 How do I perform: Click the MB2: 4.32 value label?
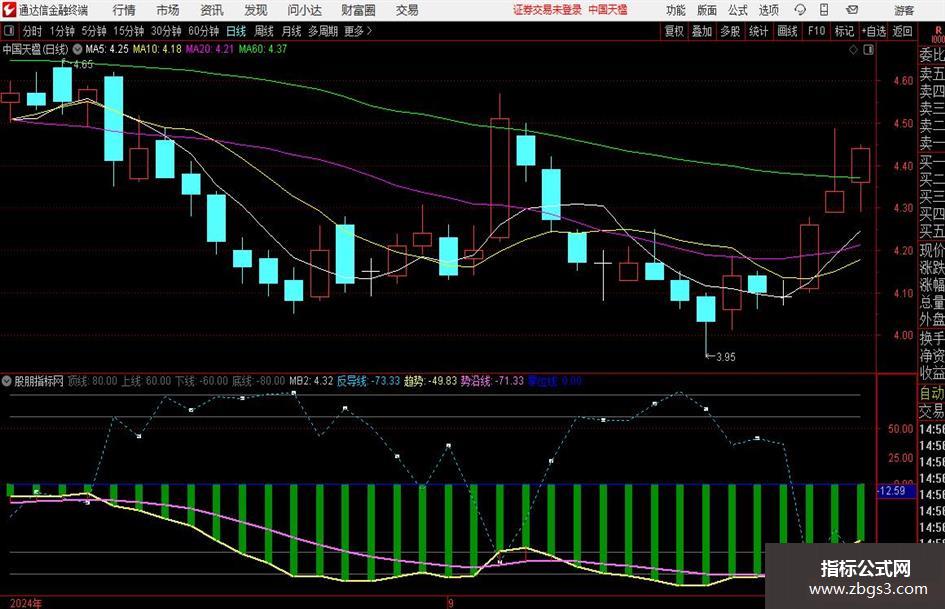[311, 381]
